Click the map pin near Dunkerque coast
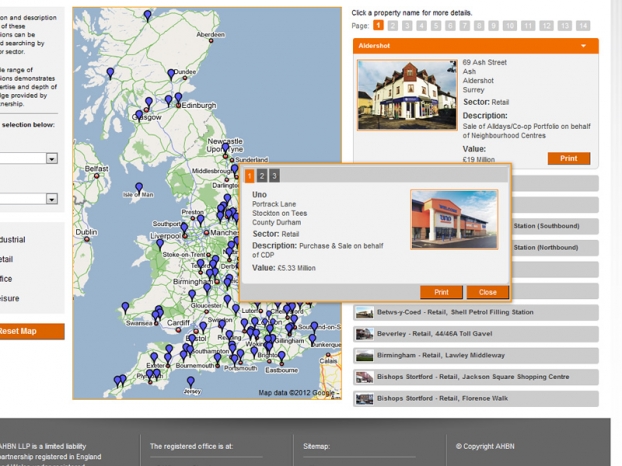The height and width of the screenshot is (466, 622). pos(313,339)
